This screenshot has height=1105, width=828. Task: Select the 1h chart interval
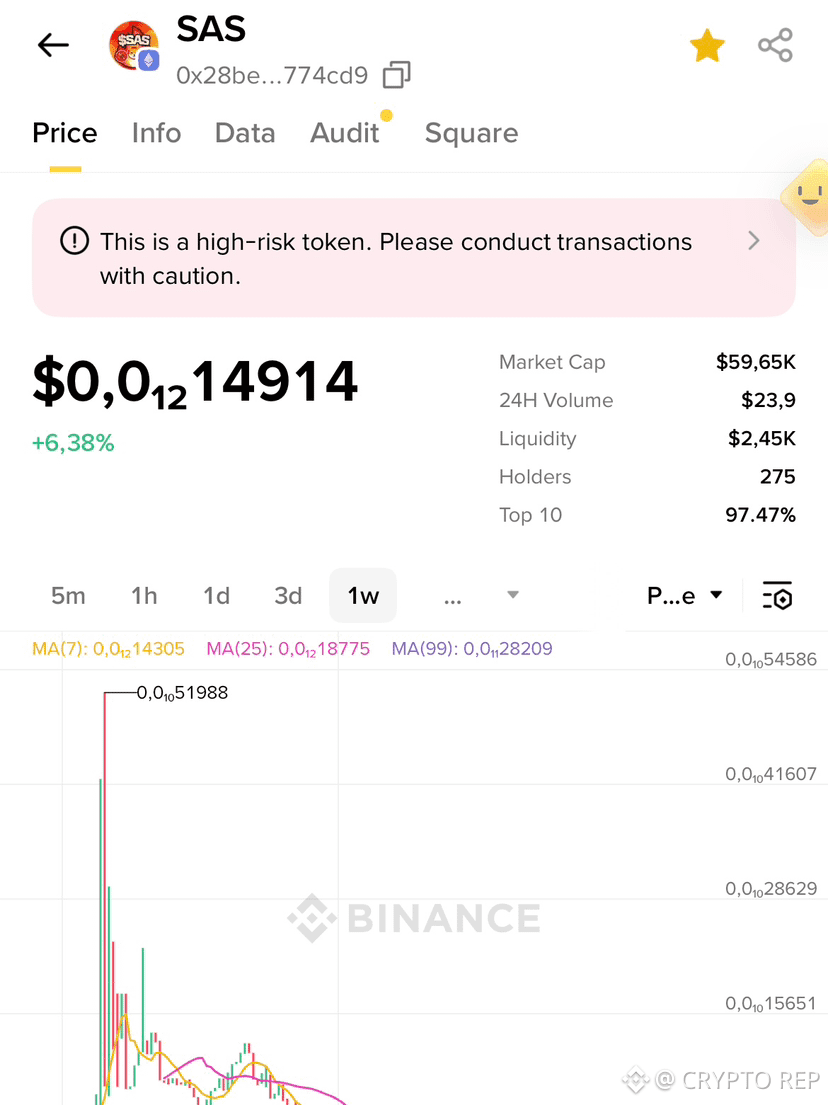click(144, 595)
